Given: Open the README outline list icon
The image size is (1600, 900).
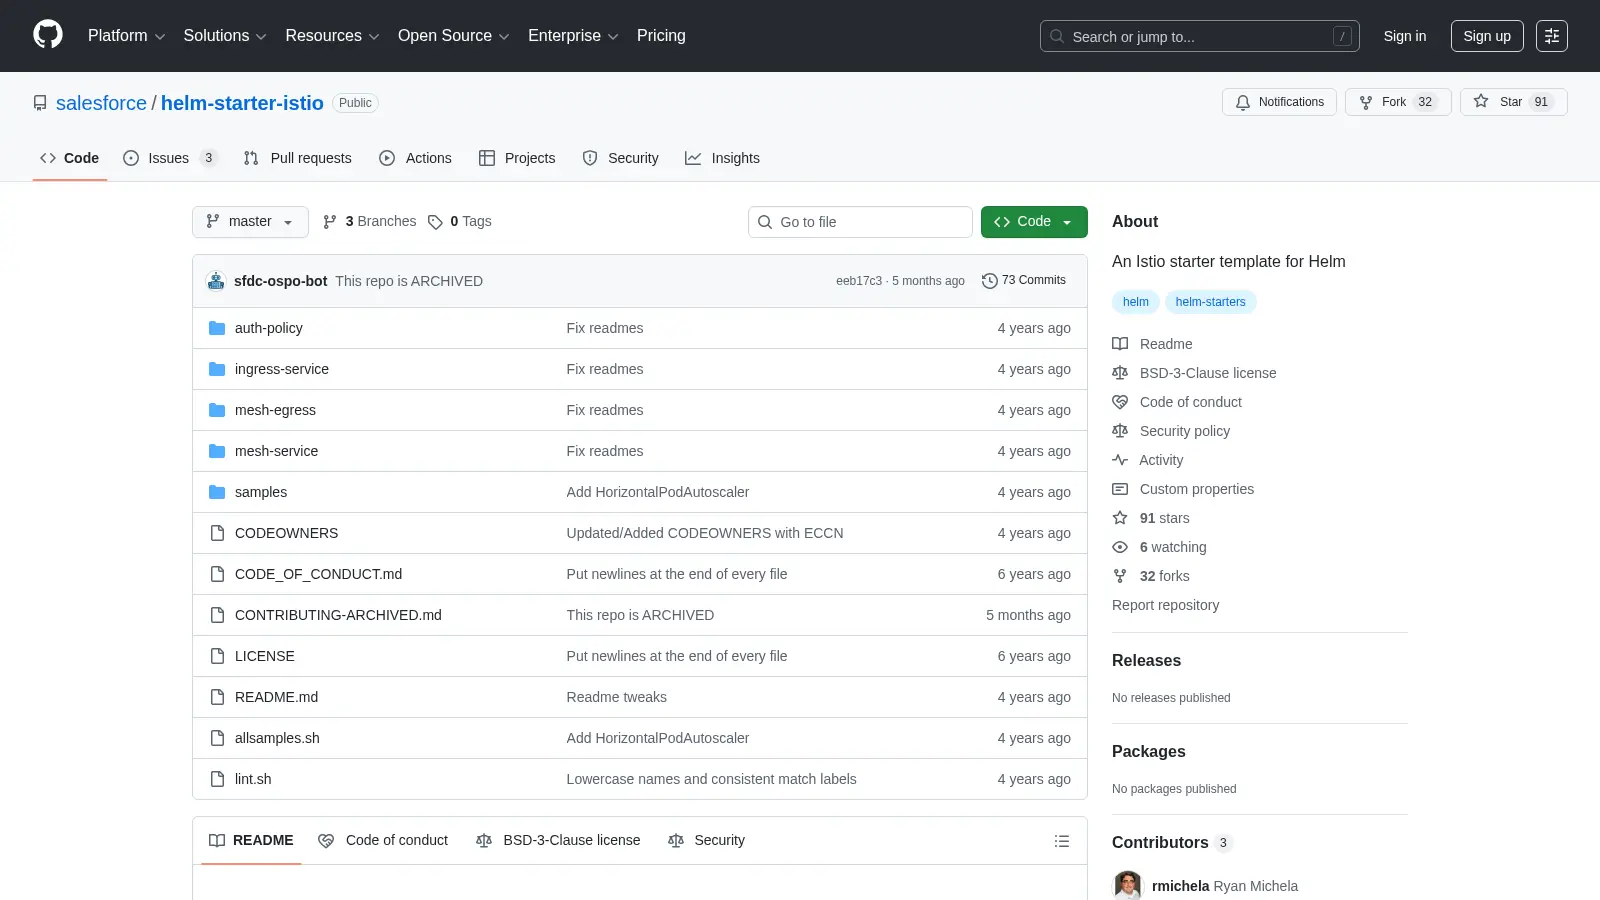Looking at the screenshot, I should 1062,841.
